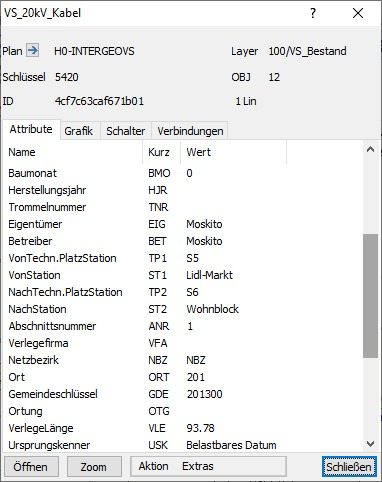Switch to the Grafik tab

pyautogui.click(x=78, y=131)
